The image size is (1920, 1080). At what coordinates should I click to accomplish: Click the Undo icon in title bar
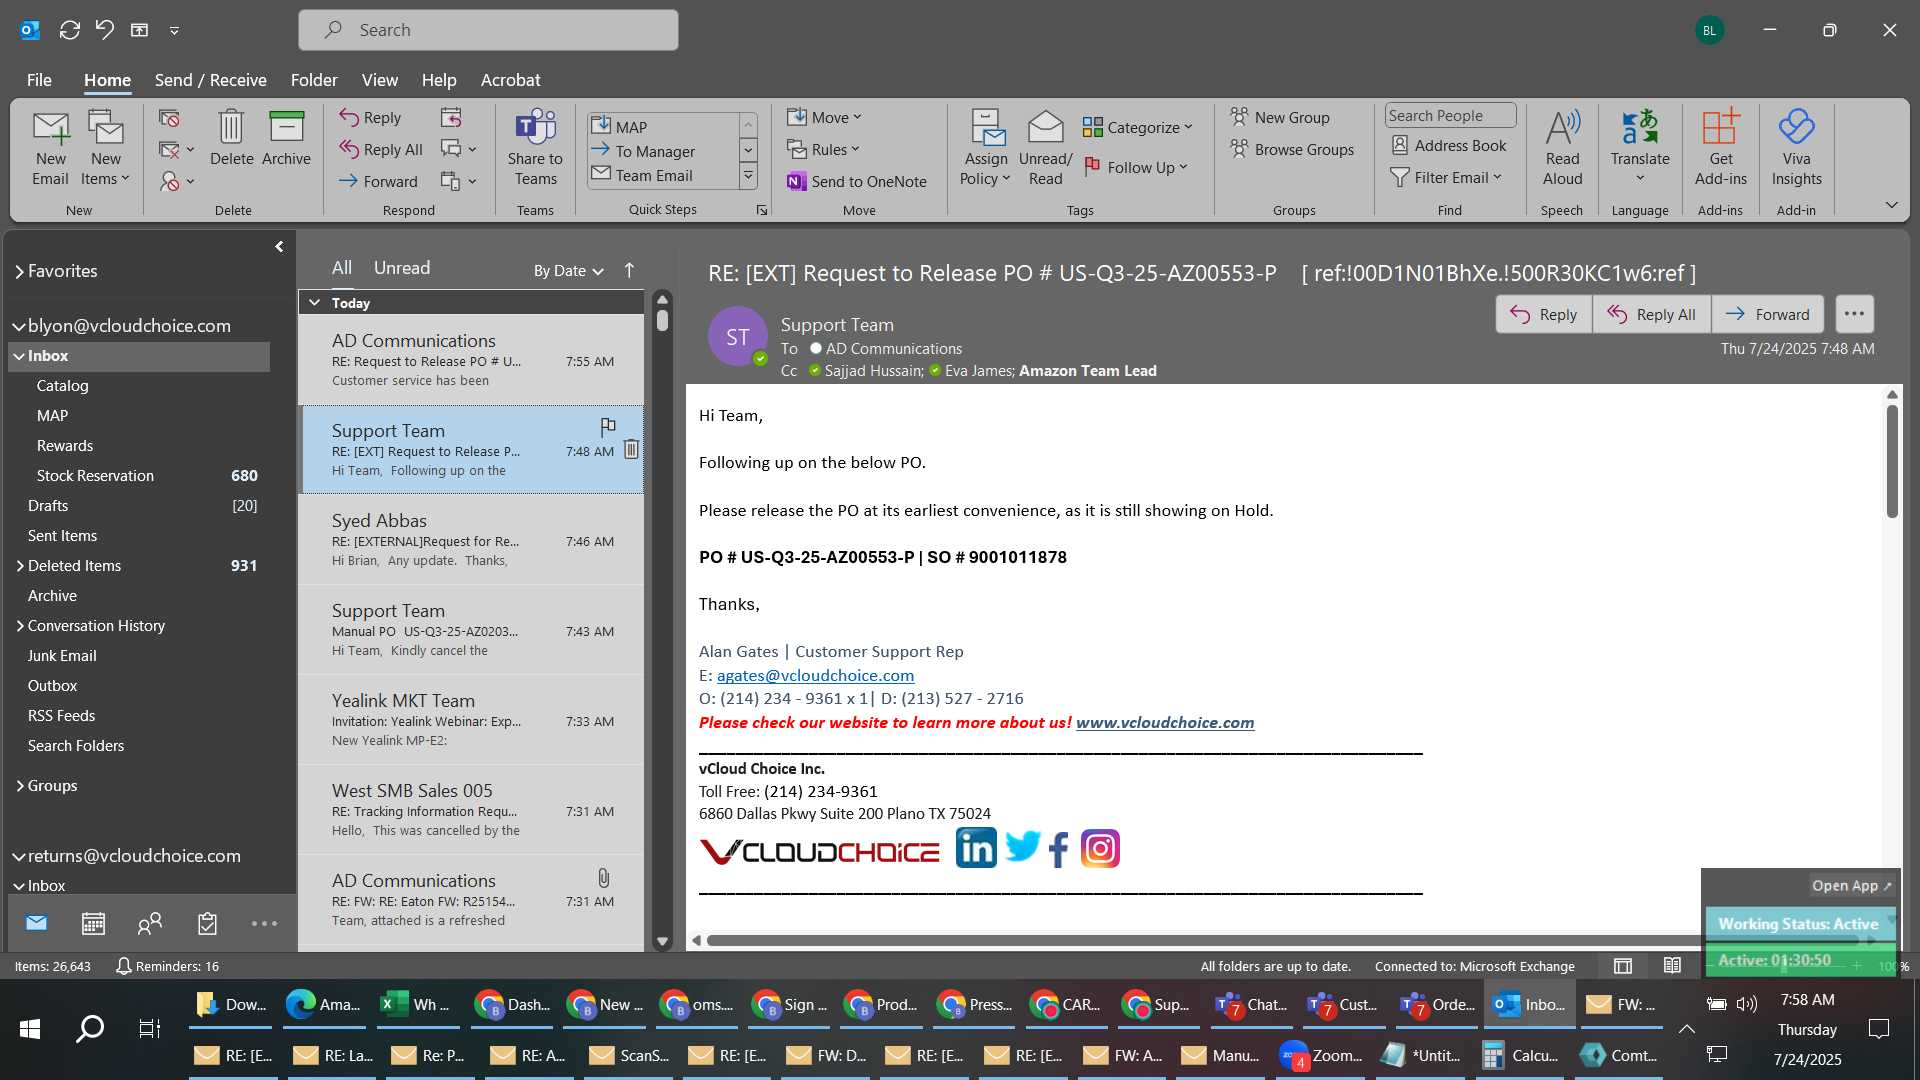click(x=104, y=30)
